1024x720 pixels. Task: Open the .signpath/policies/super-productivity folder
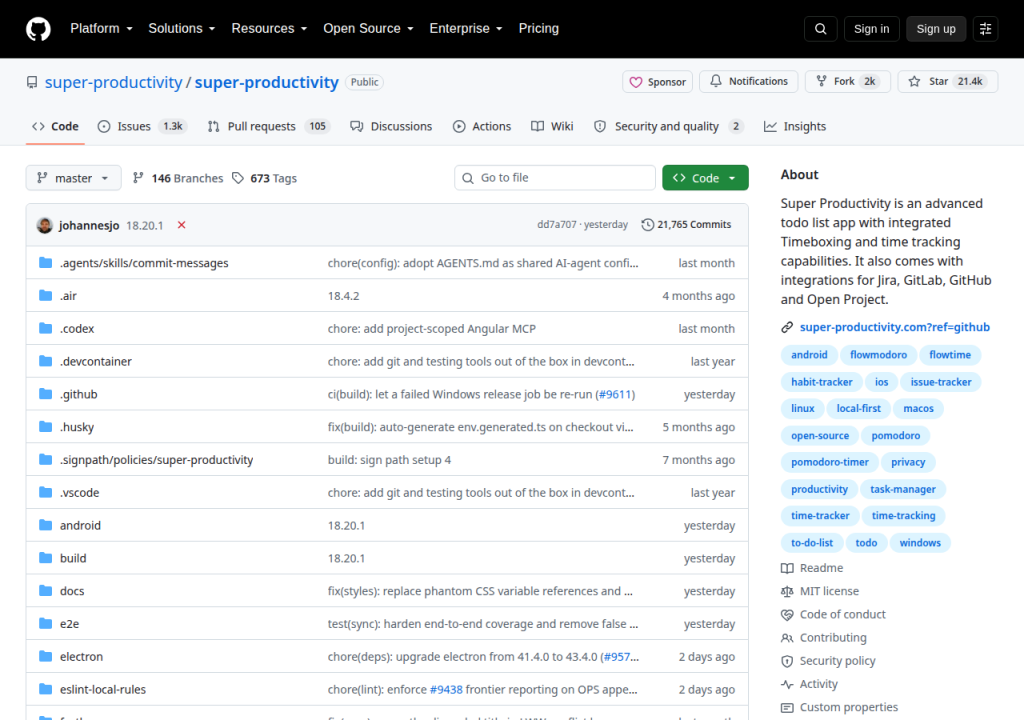(156, 460)
